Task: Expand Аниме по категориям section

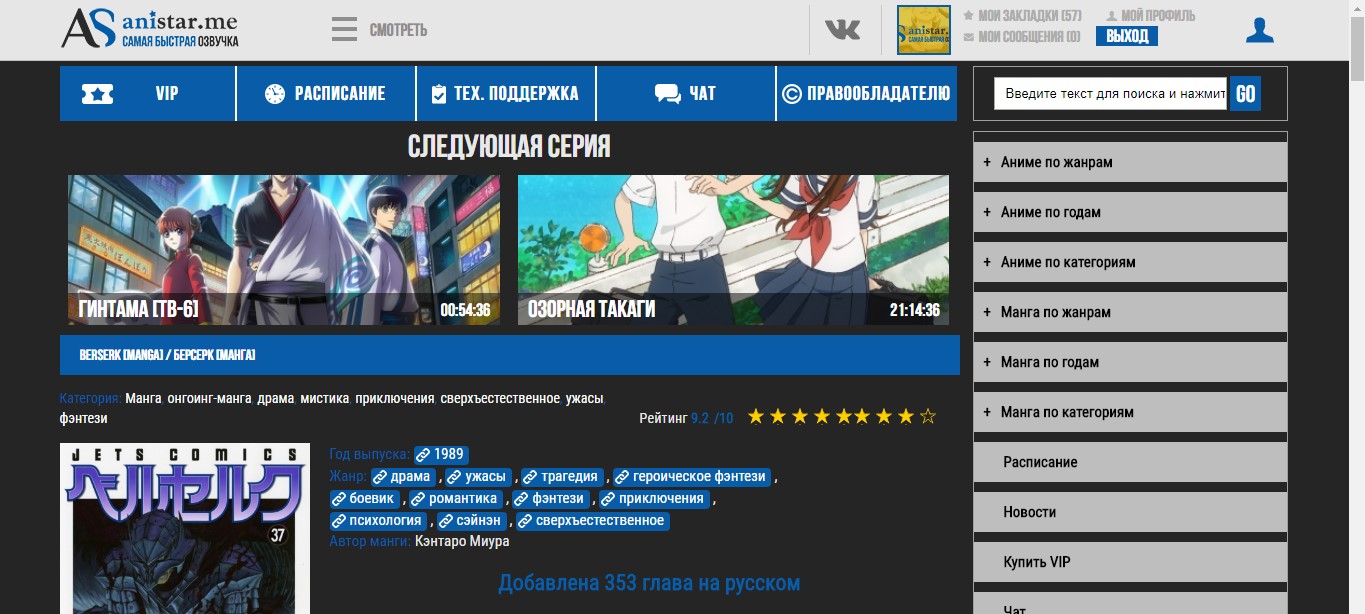Action: (x=1130, y=262)
